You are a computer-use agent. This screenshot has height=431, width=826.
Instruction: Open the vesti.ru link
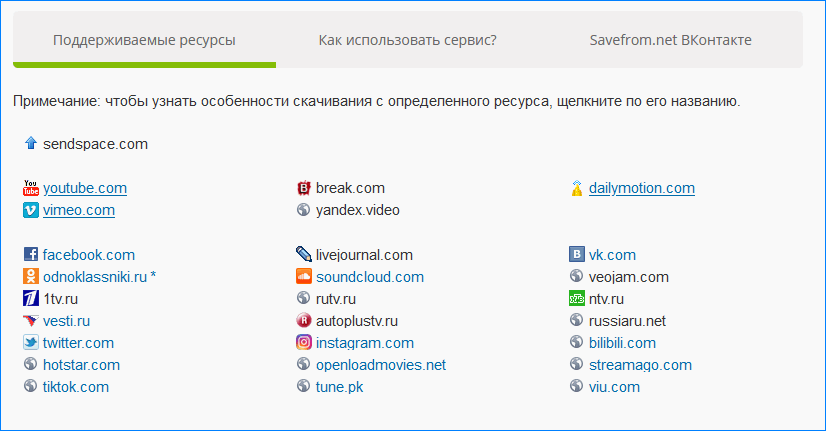pos(66,321)
